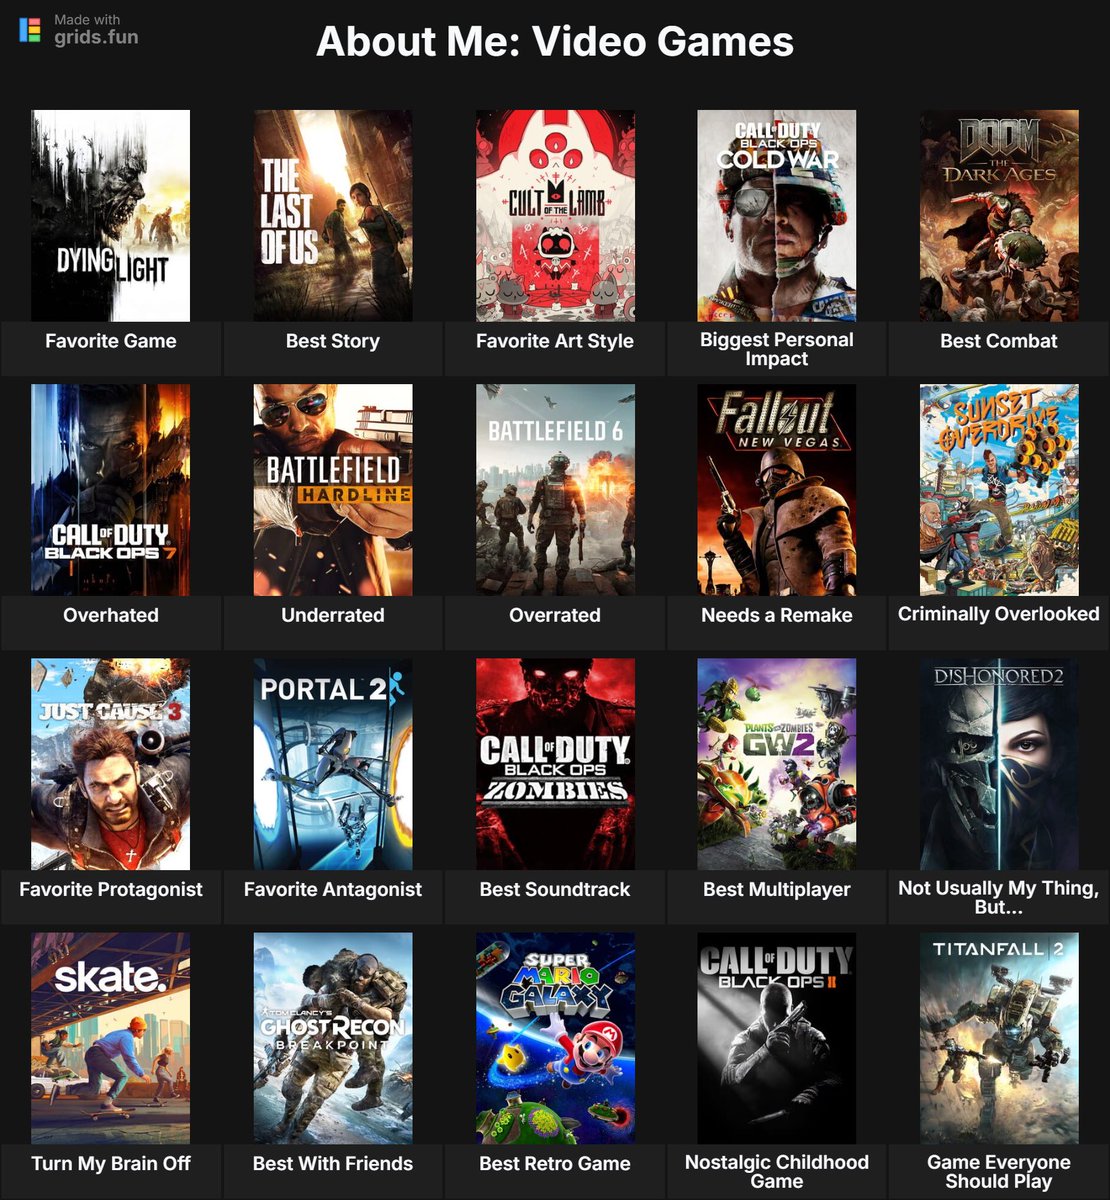
Task: Select The Last of Us cover
Action: pos(333,215)
